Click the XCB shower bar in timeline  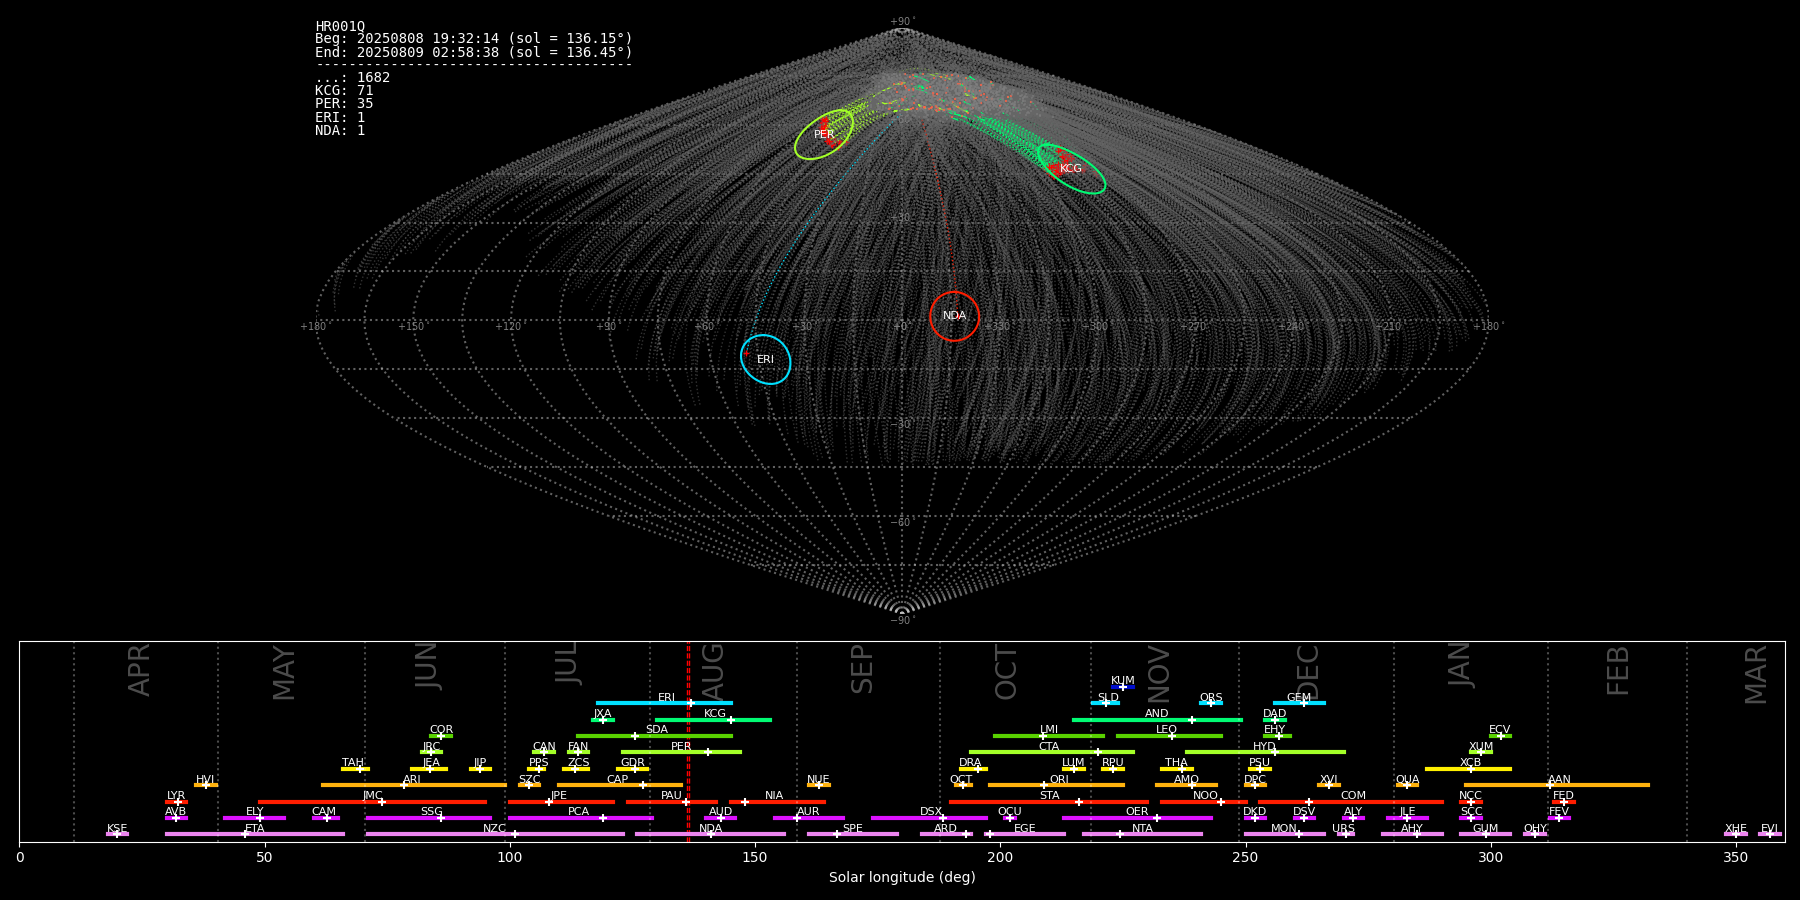(x=1468, y=768)
